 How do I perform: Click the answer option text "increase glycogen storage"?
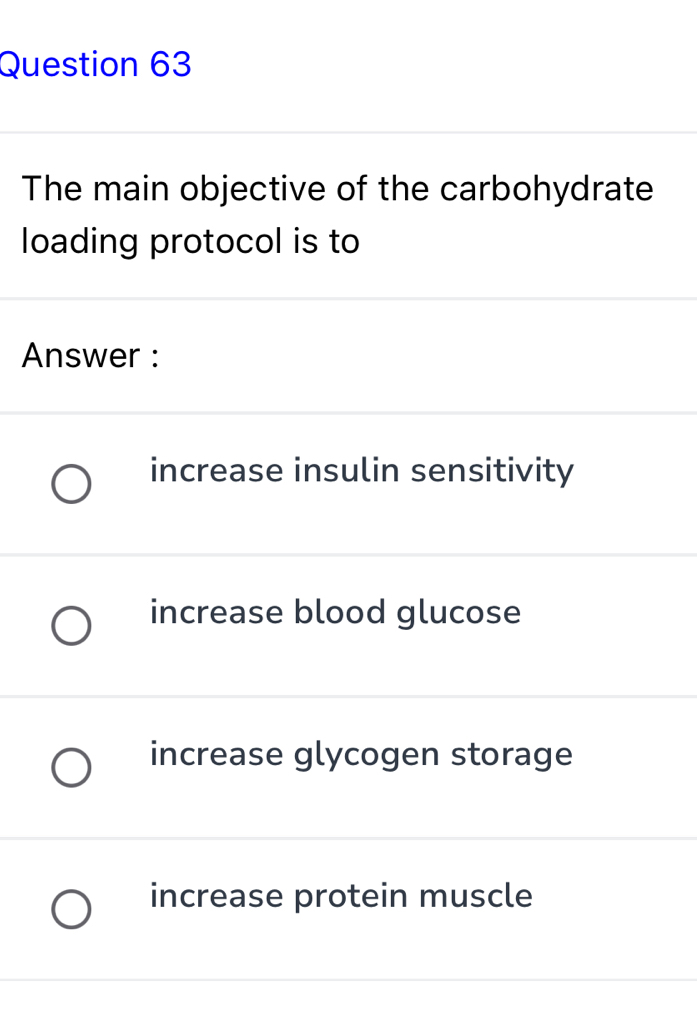pos(362,754)
